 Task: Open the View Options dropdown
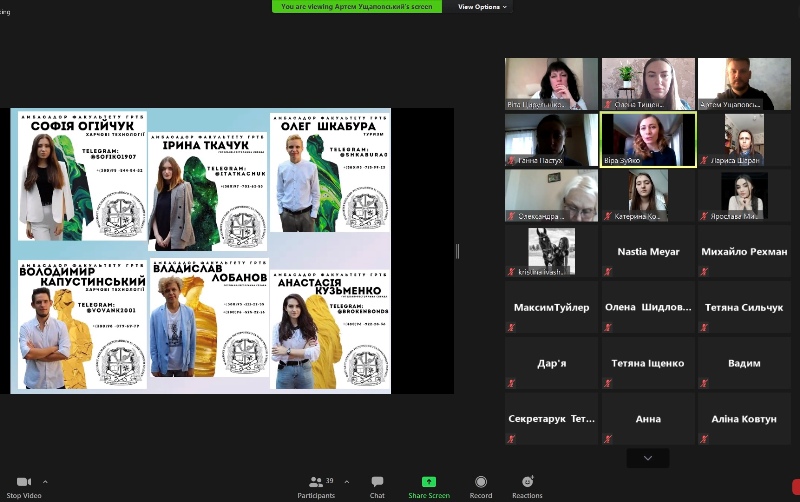482,7
